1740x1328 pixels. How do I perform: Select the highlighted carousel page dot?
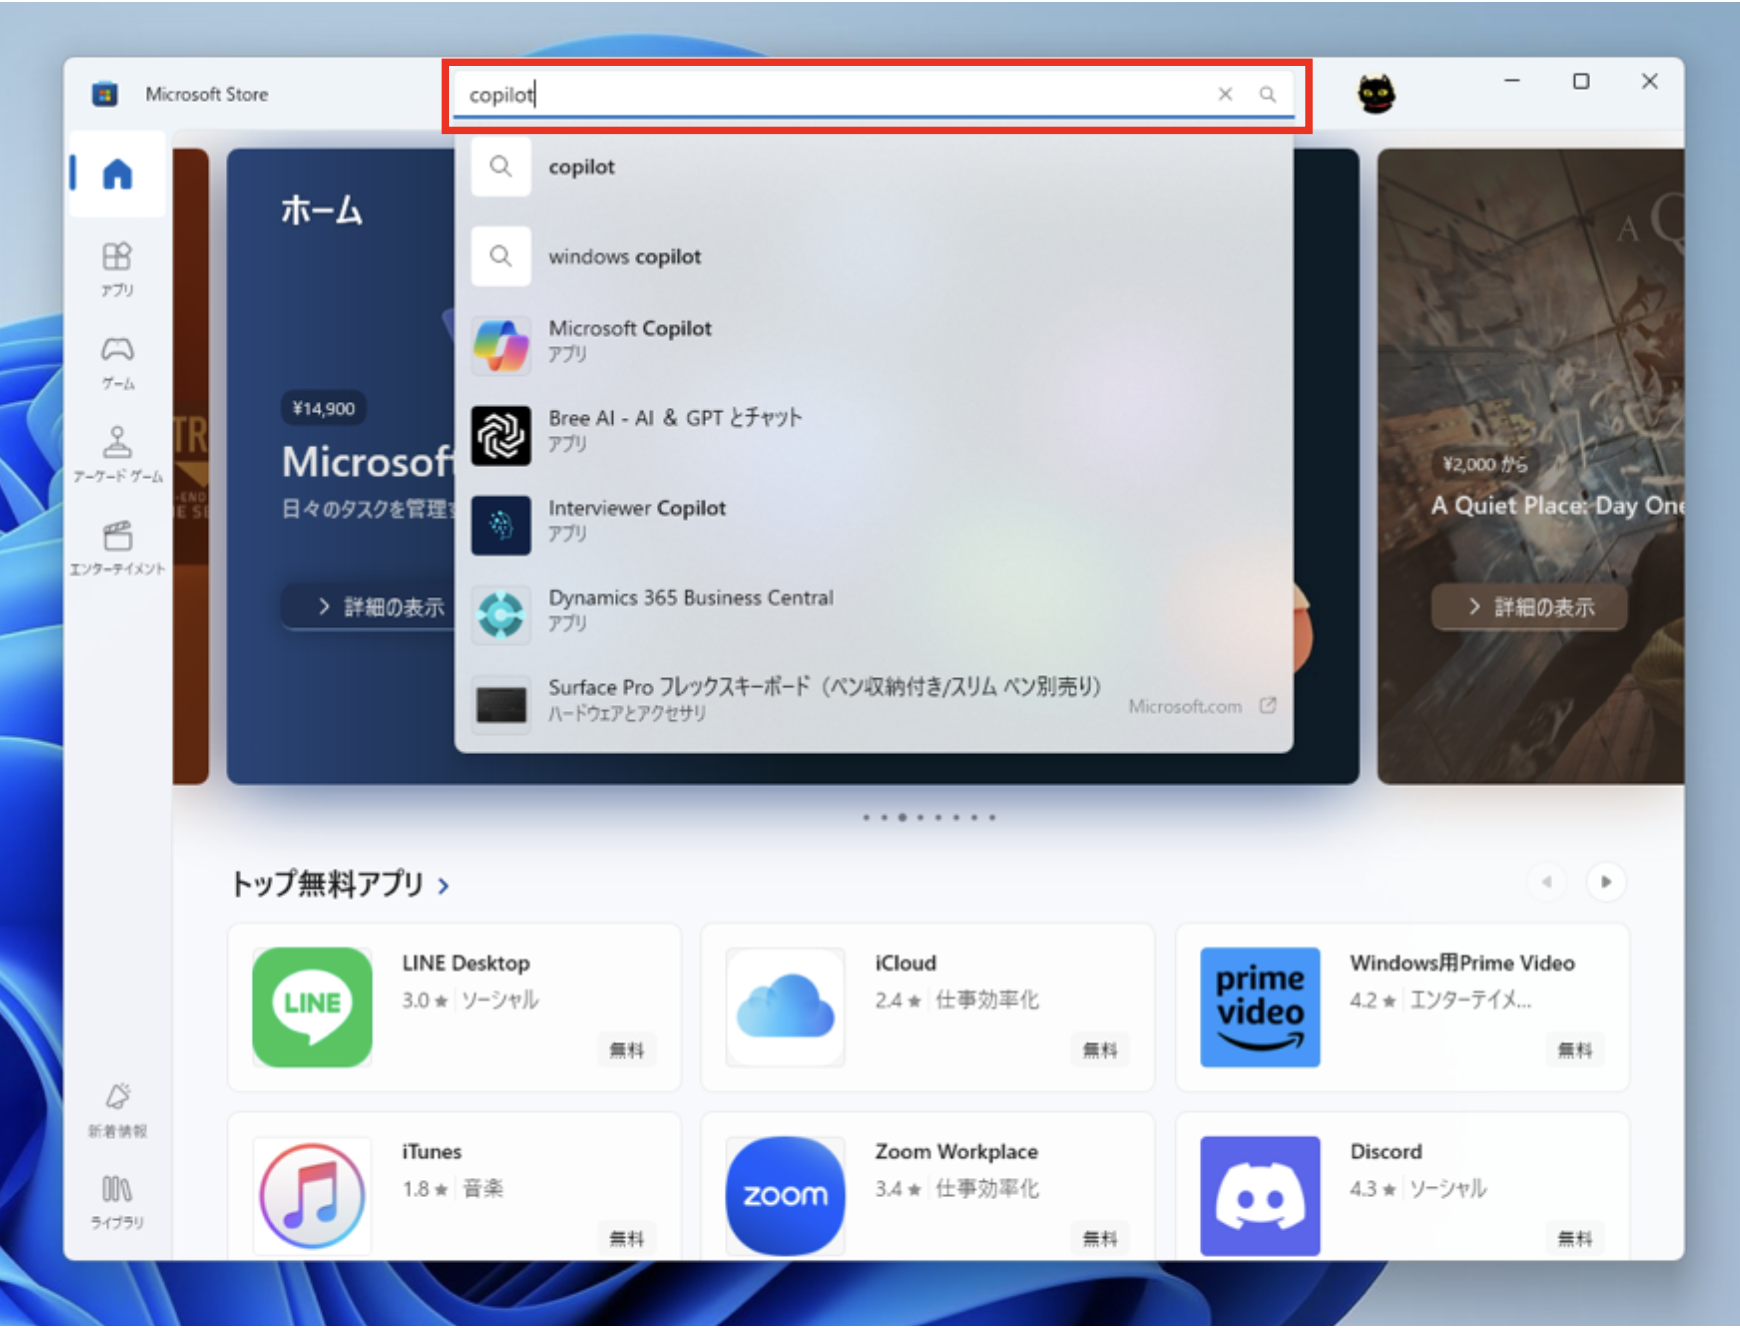tap(902, 818)
